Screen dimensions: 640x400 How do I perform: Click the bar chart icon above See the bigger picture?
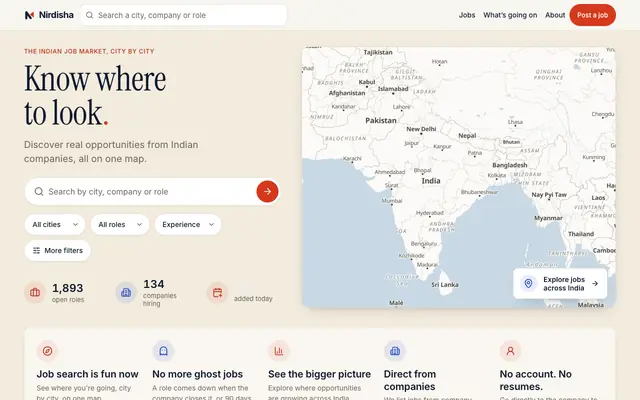click(x=279, y=351)
